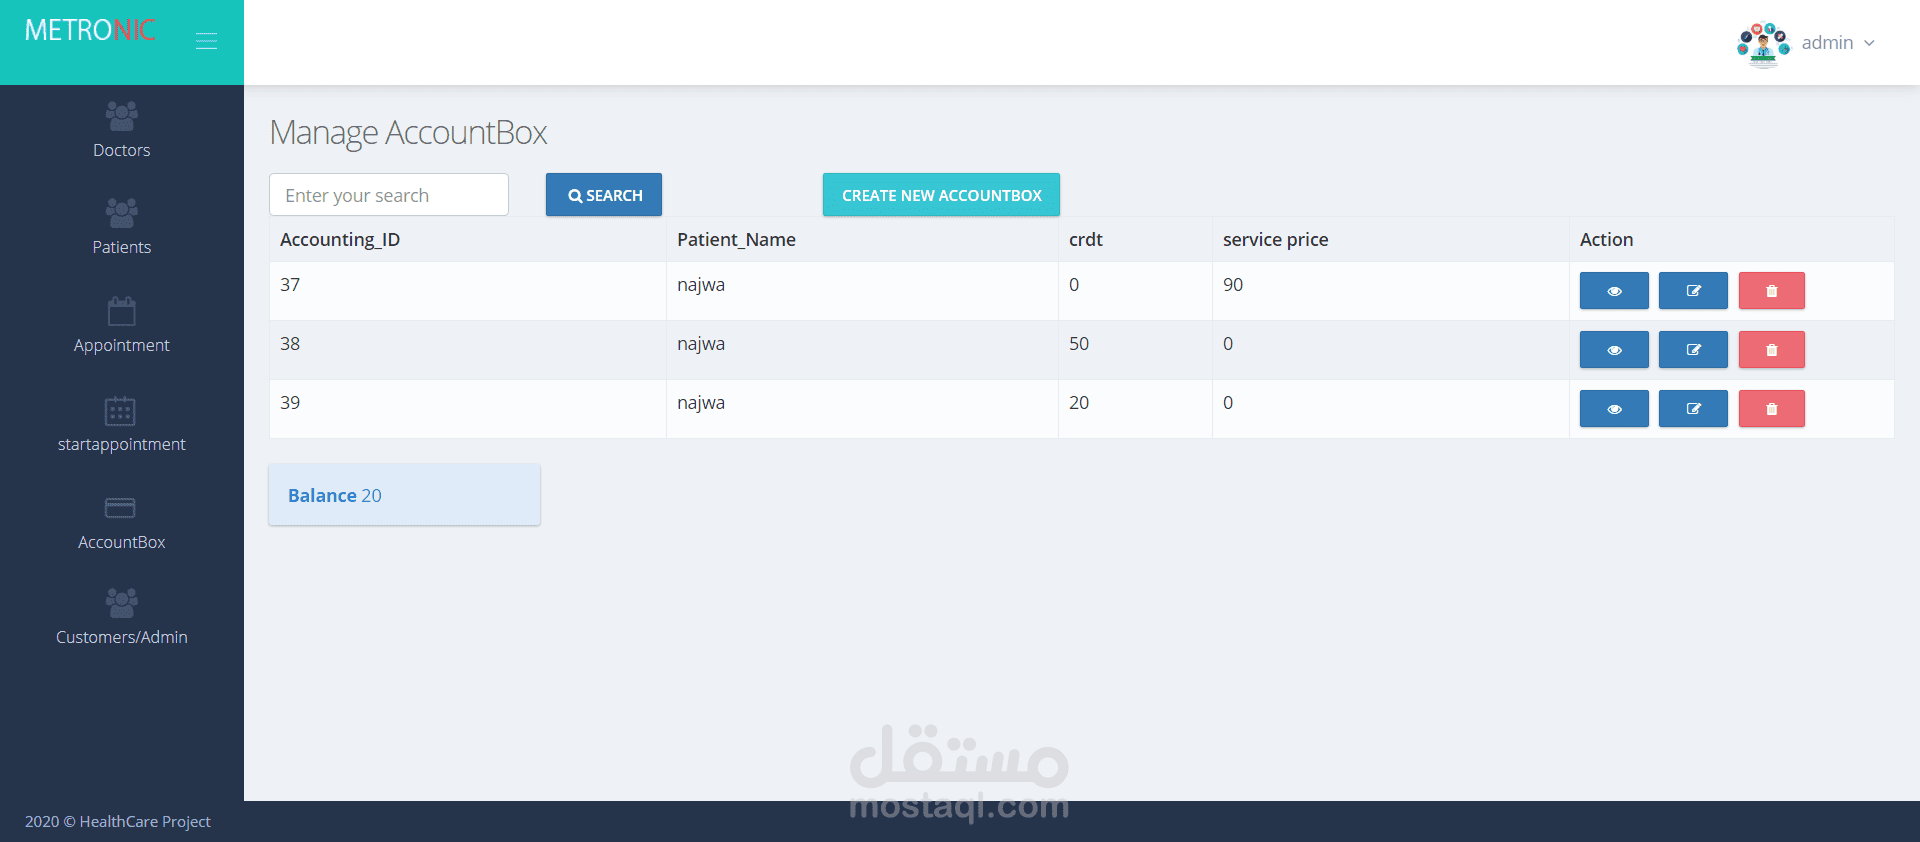The height and width of the screenshot is (842, 1920).
Task: Open the AccountBox card icon
Action: pyautogui.click(x=120, y=508)
